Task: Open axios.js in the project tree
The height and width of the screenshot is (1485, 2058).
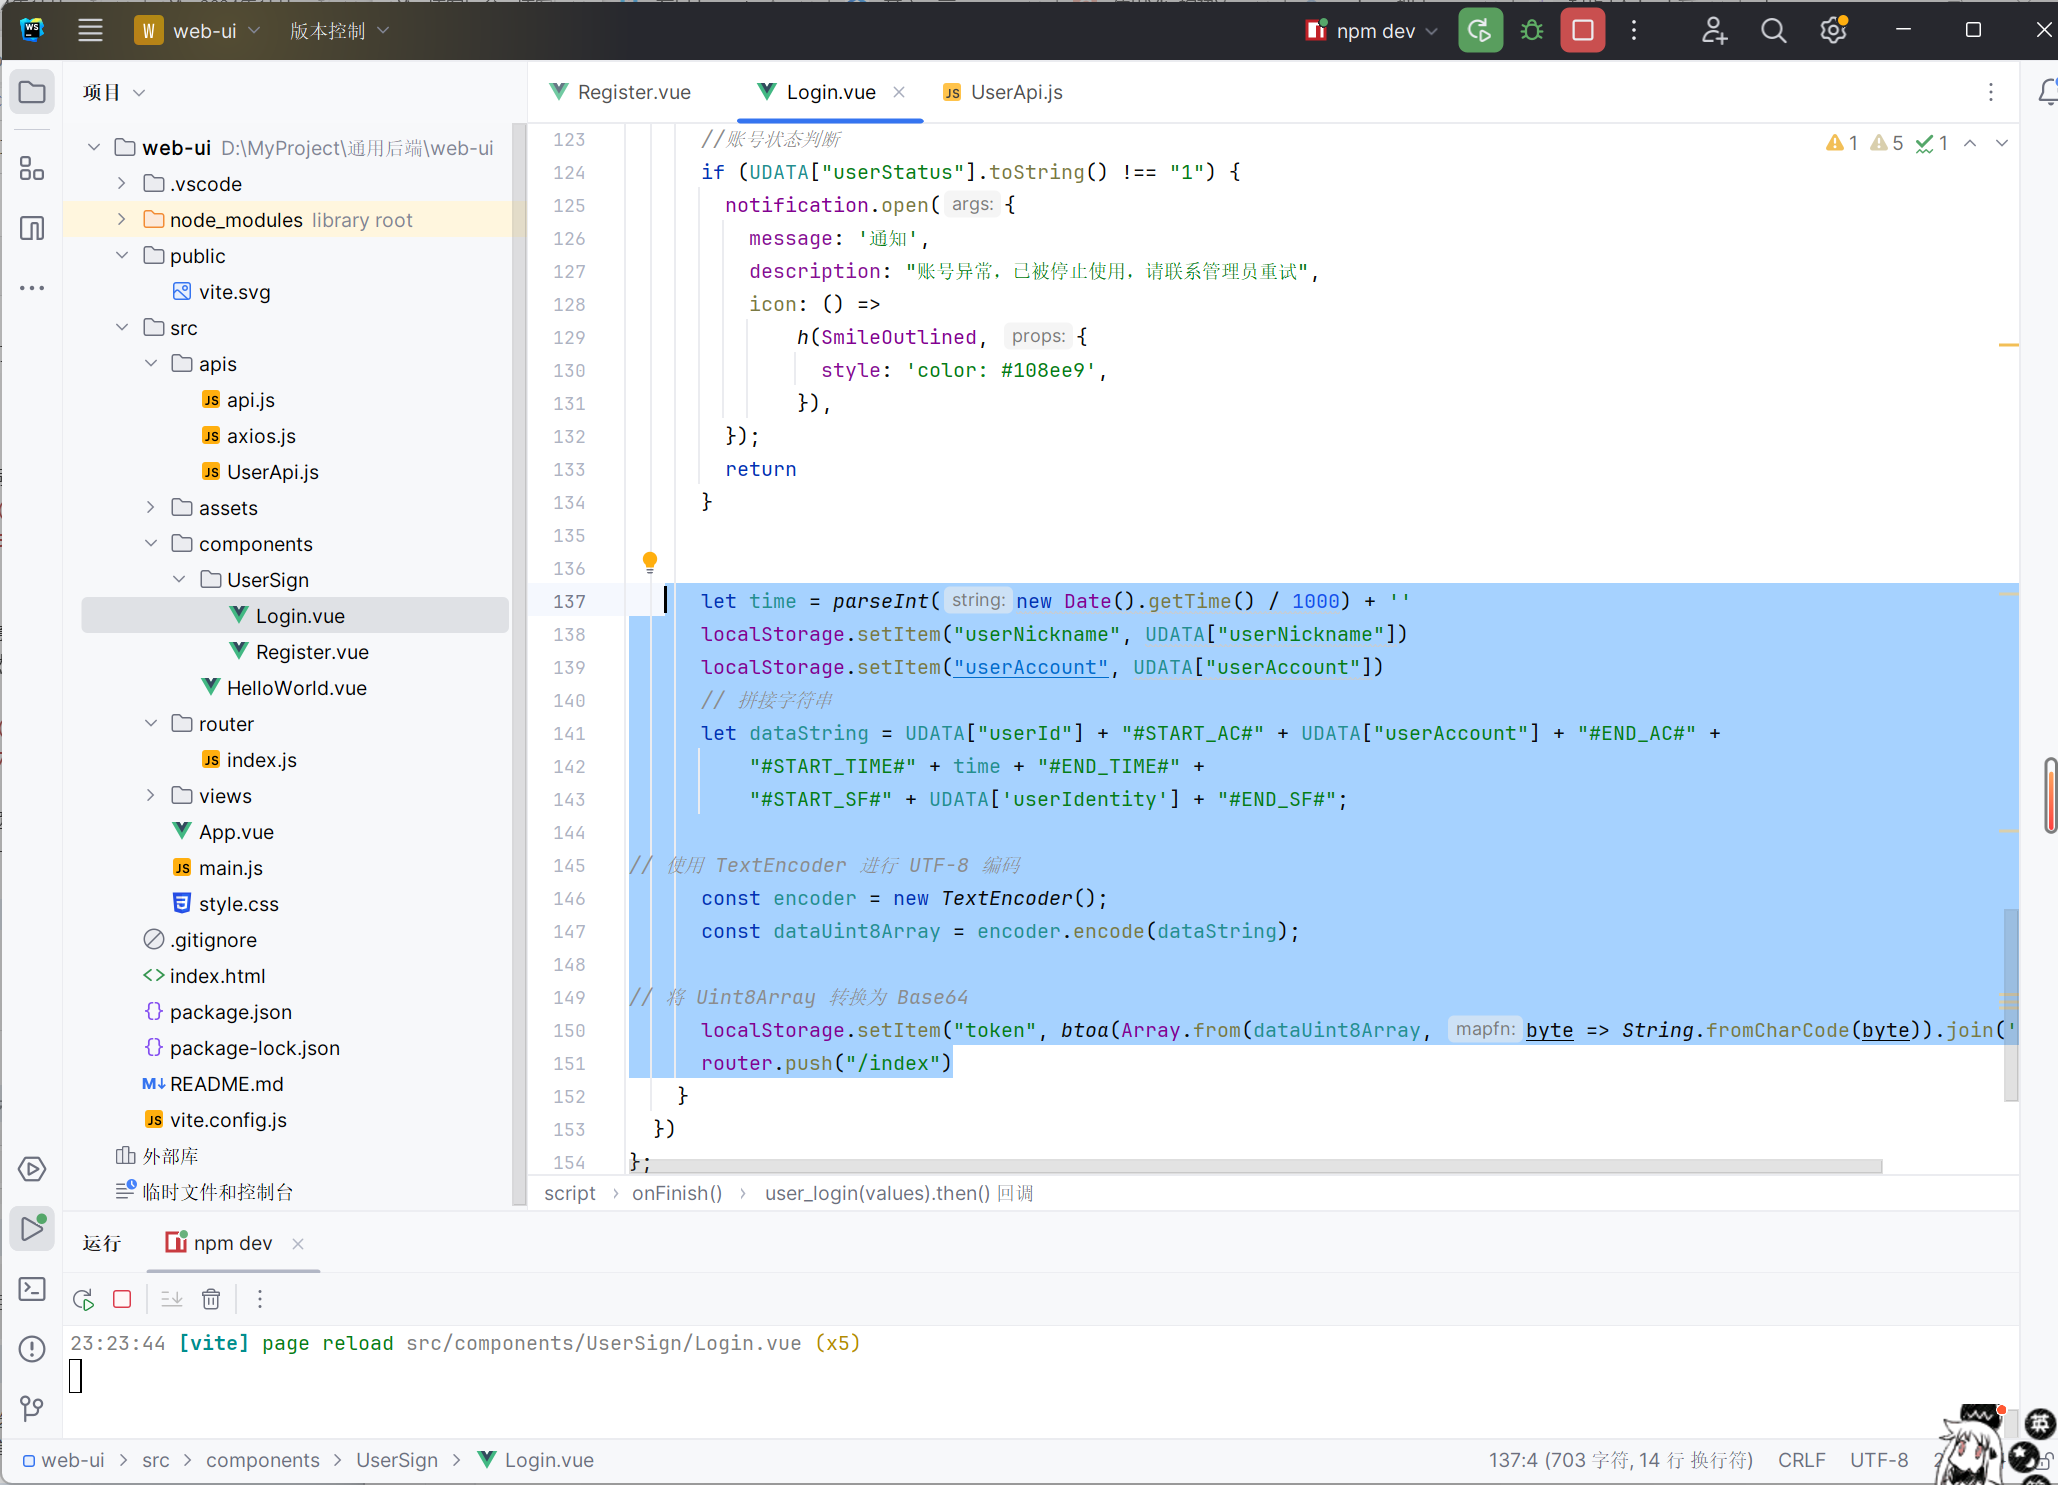Action: pyautogui.click(x=260, y=435)
